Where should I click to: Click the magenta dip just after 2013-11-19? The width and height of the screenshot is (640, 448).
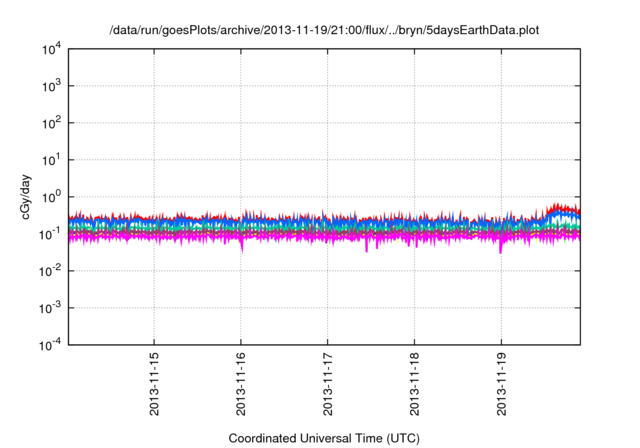[x=501, y=246]
